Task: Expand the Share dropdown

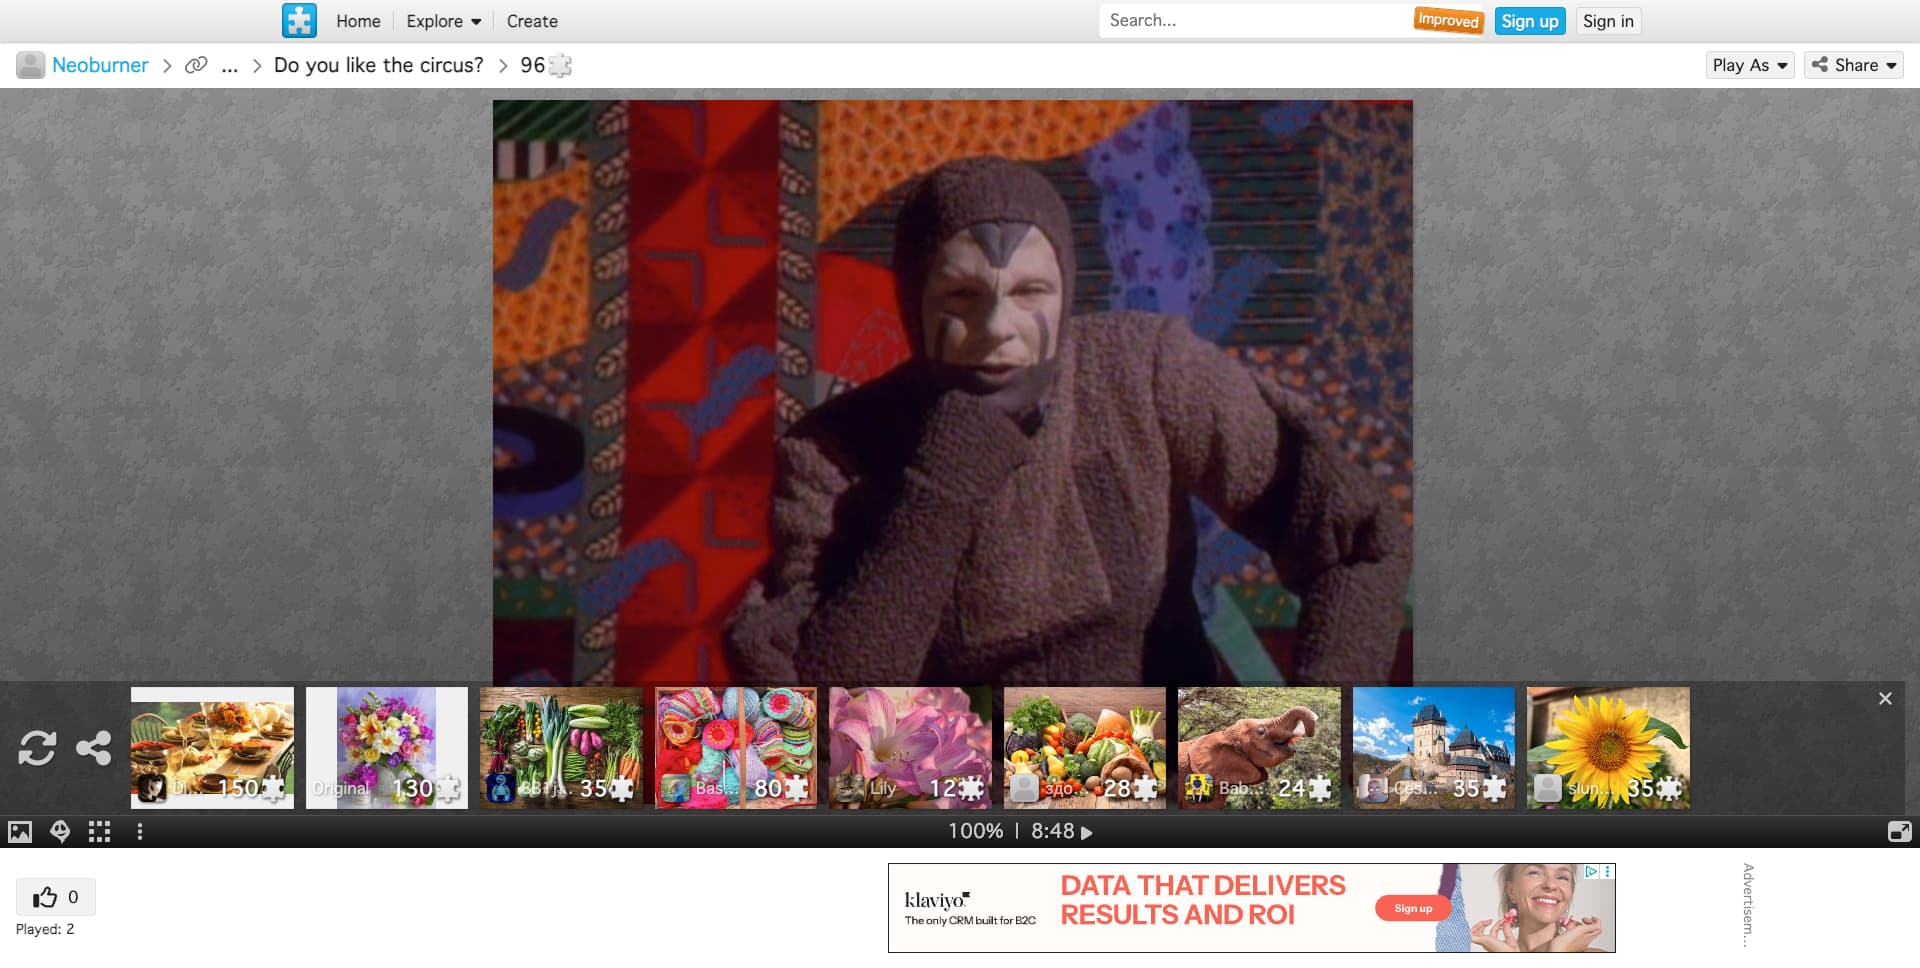Action: [1853, 65]
